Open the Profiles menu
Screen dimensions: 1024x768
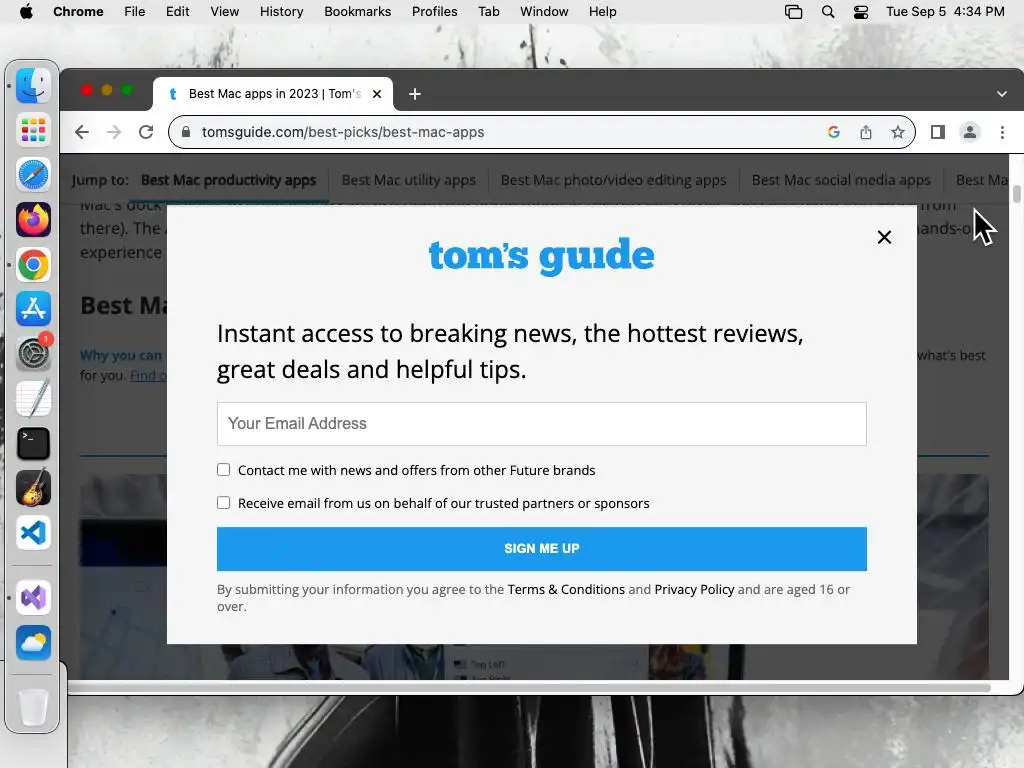tap(434, 12)
